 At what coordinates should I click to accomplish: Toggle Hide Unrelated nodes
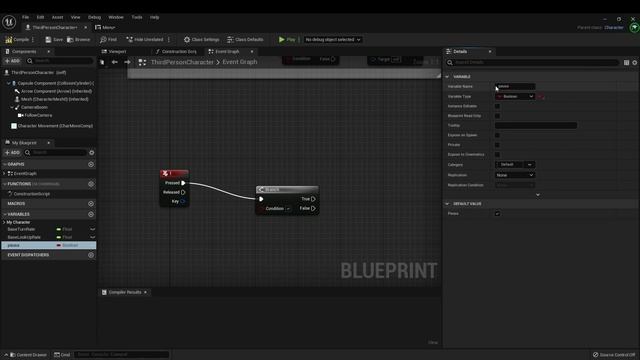coord(145,40)
